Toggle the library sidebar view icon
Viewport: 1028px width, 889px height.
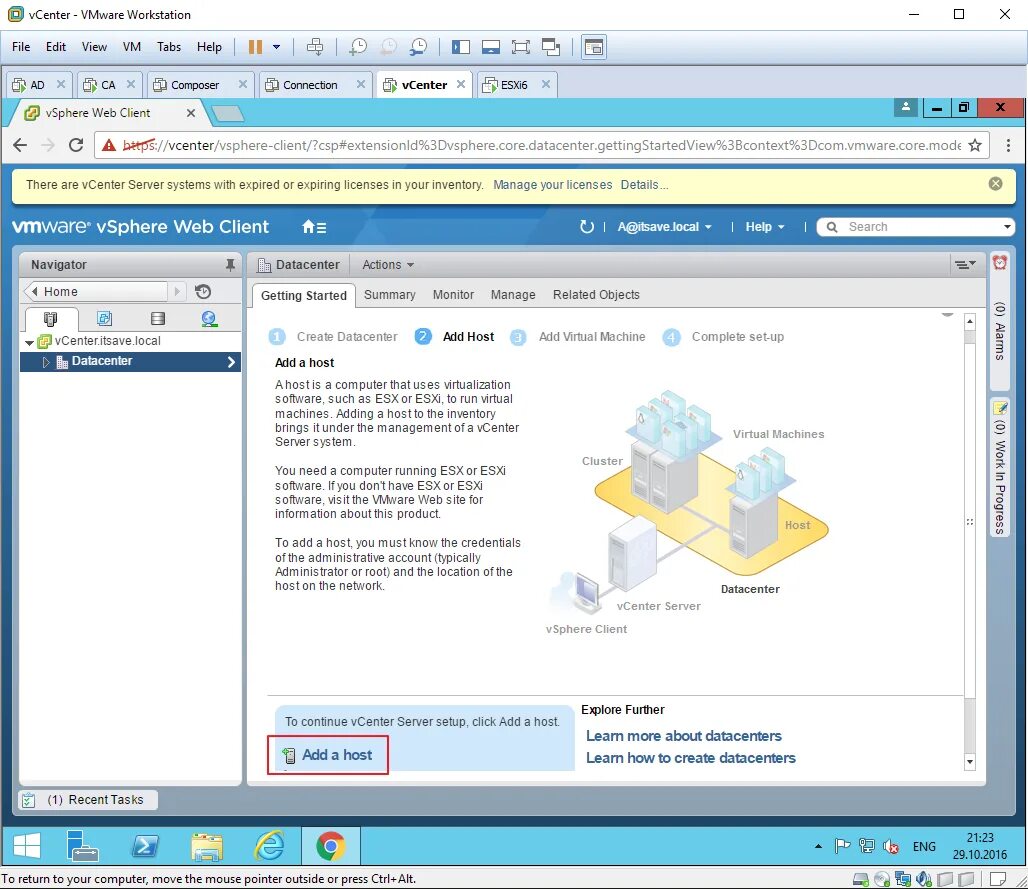461,47
